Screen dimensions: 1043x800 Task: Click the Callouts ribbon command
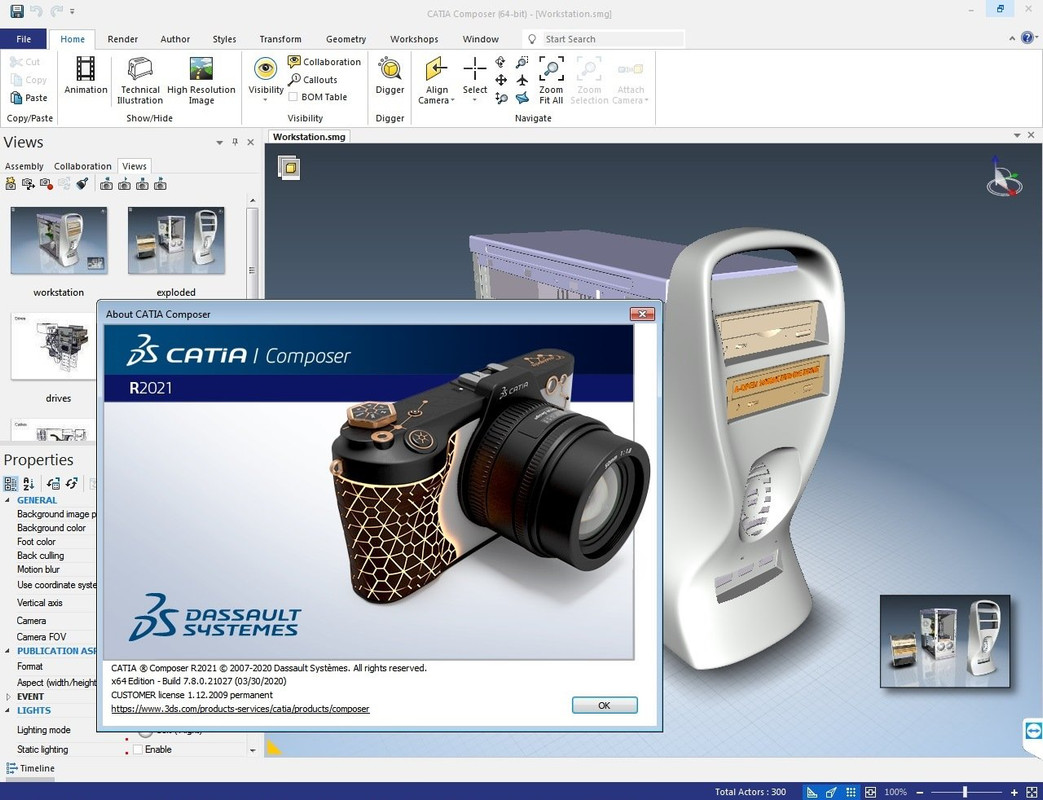pos(313,80)
